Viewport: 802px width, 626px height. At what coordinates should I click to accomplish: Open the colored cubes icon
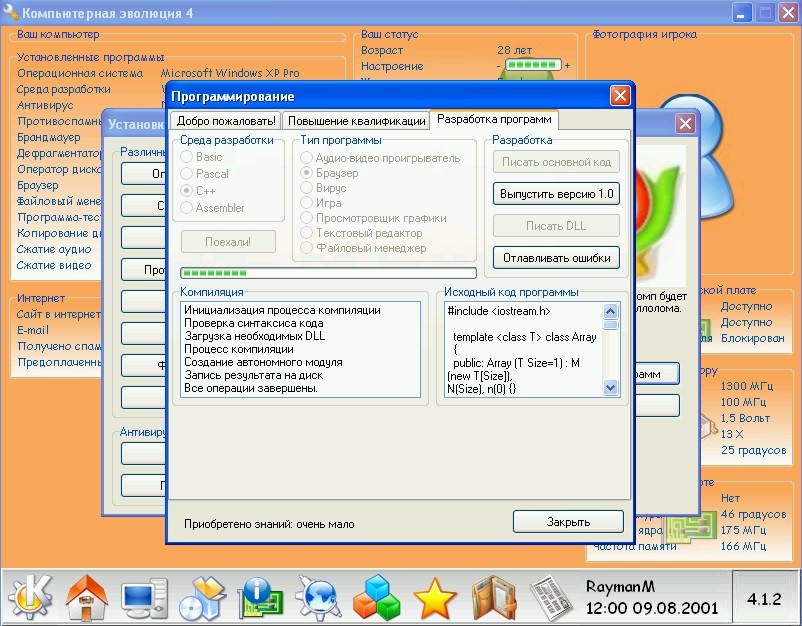[x=376, y=597]
